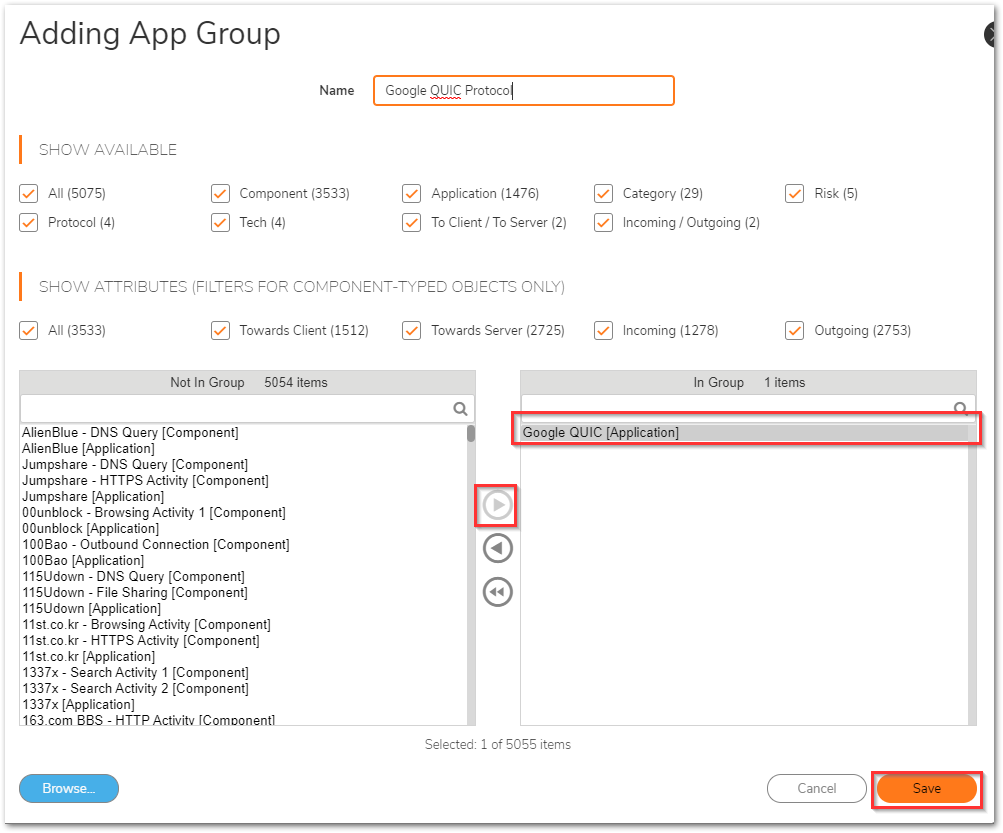Click the remove-from-group left arrow icon
The width and height of the screenshot is (1003, 833).
click(x=497, y=548)
